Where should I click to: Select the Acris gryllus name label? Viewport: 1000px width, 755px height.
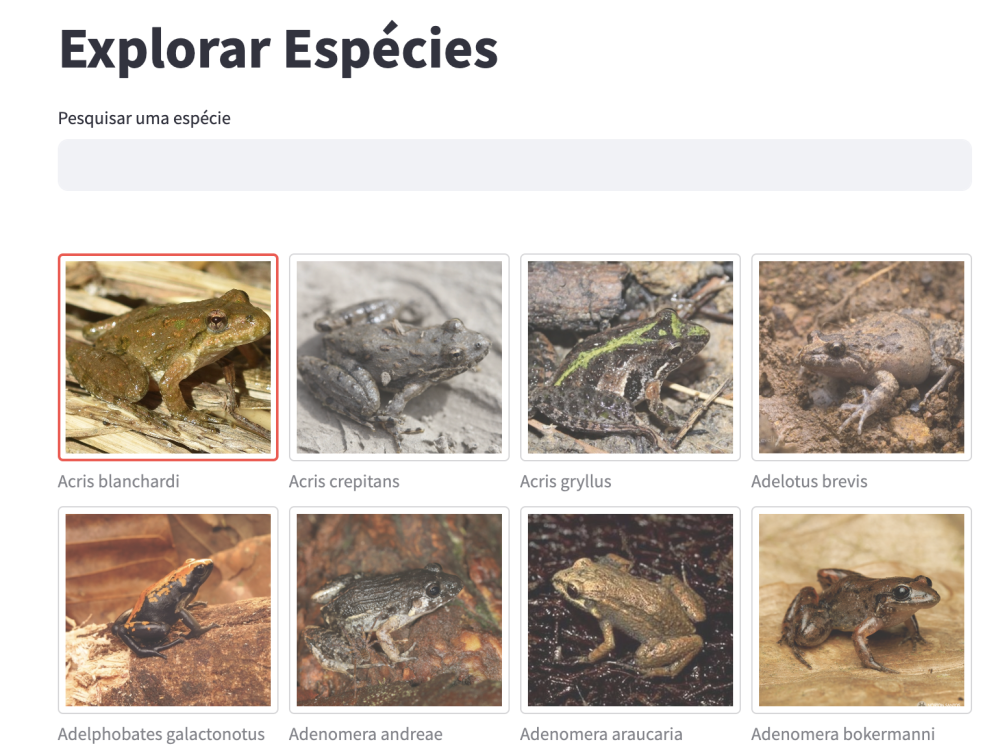coord(565,481)
